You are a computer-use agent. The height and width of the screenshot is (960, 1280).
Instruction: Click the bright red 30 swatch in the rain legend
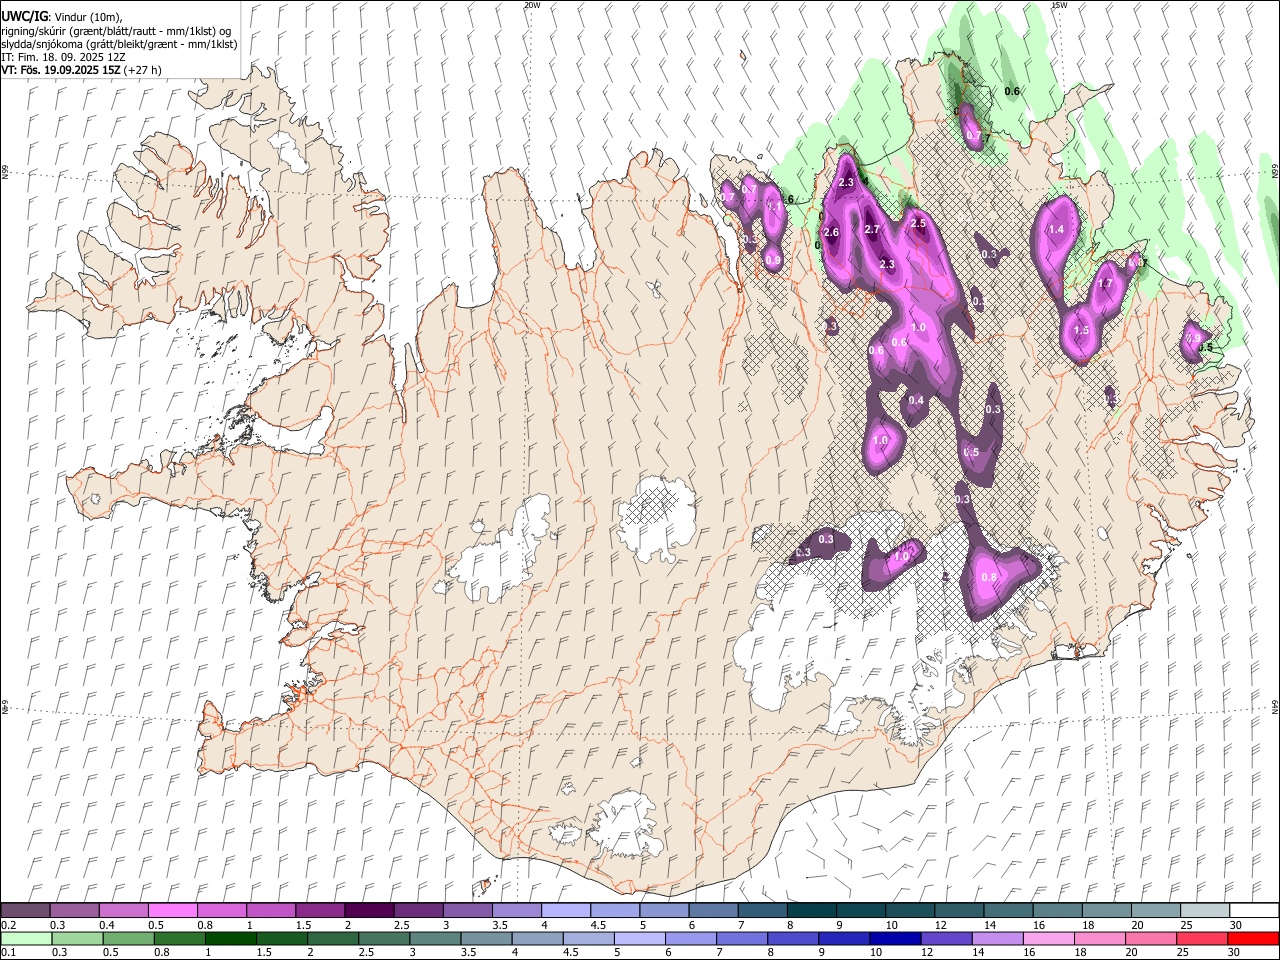coord(1252,938)
